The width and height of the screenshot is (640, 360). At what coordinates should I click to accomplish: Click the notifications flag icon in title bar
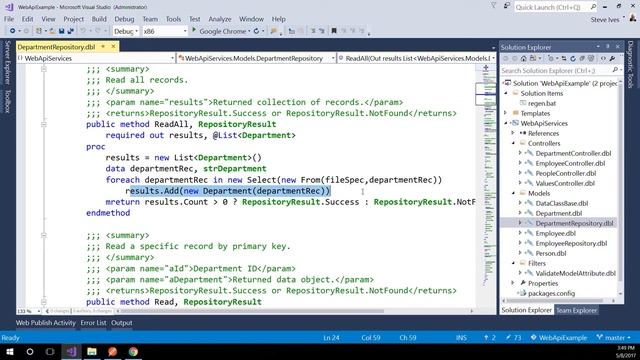(x=493, y=6)
